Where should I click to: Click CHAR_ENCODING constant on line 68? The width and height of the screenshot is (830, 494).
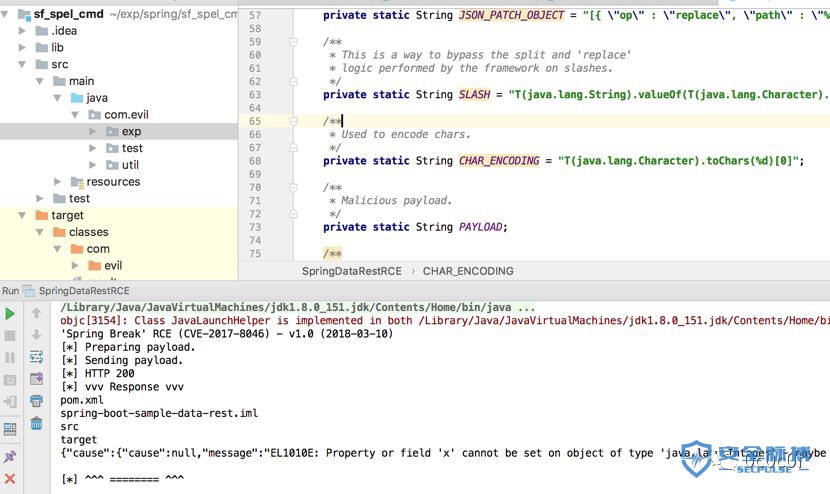coord(499,161)
